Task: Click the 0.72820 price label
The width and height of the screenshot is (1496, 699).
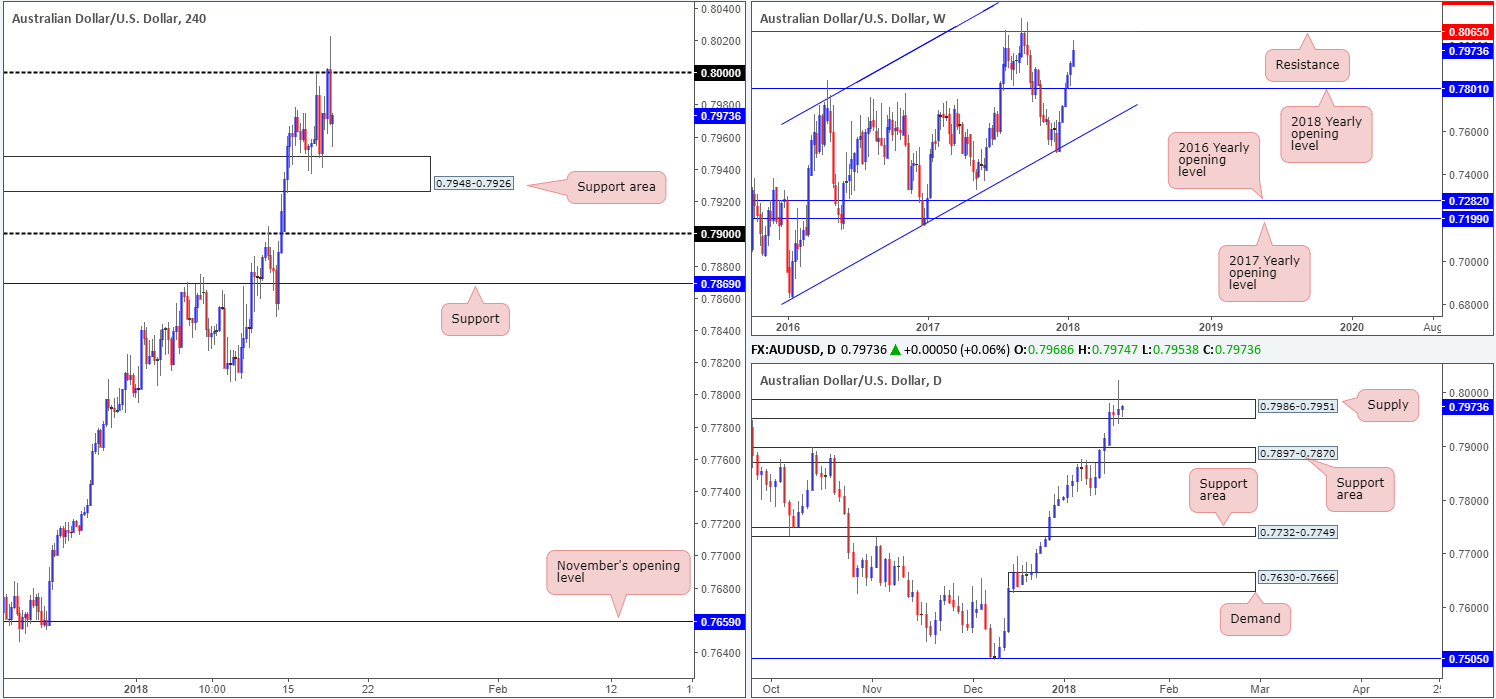Action: click(x=1469, y=201)
